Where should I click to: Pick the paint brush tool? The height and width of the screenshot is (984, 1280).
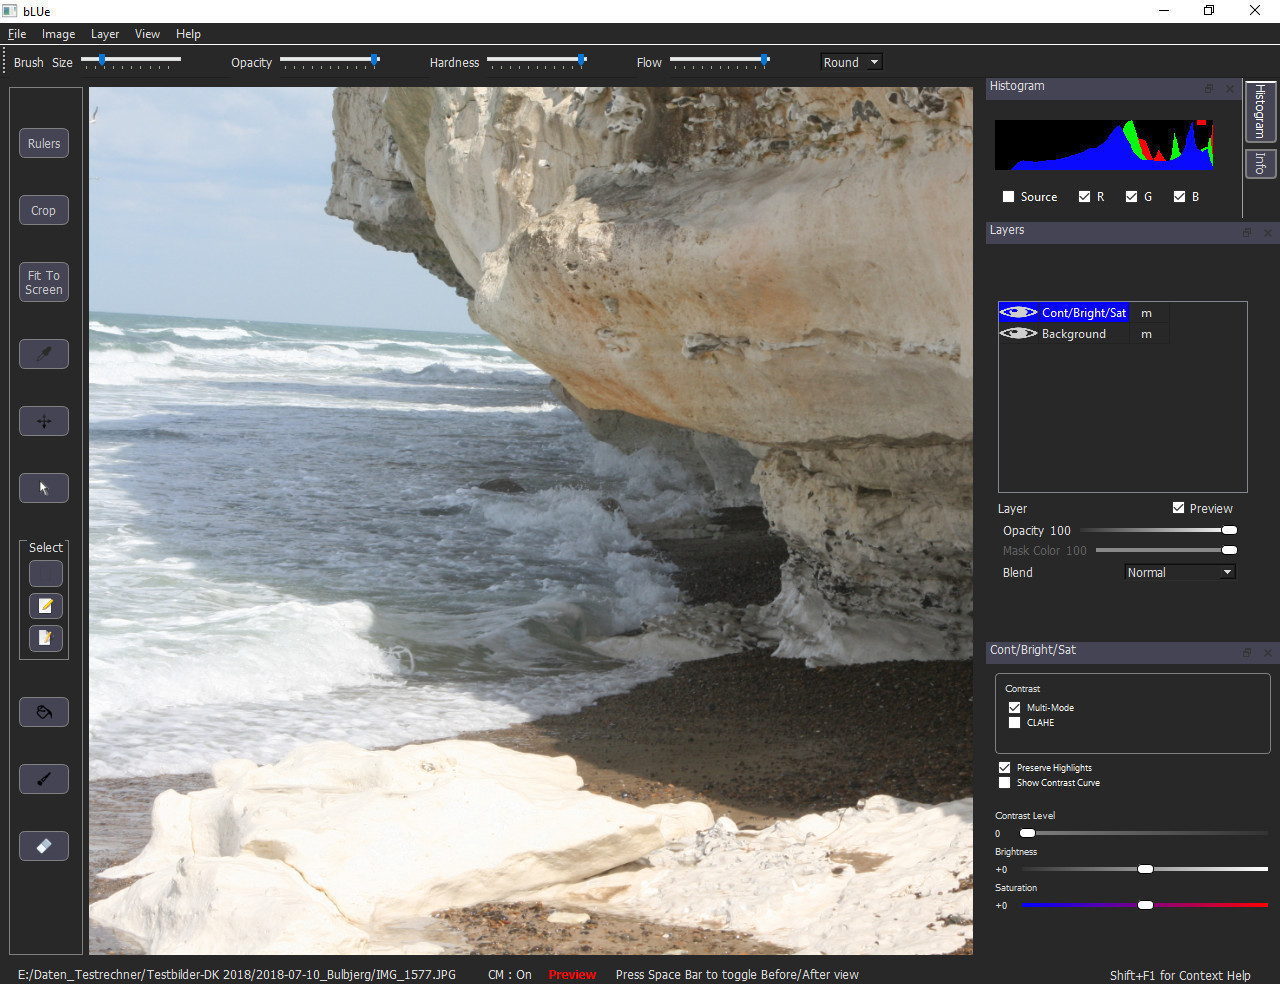(44, 779)
